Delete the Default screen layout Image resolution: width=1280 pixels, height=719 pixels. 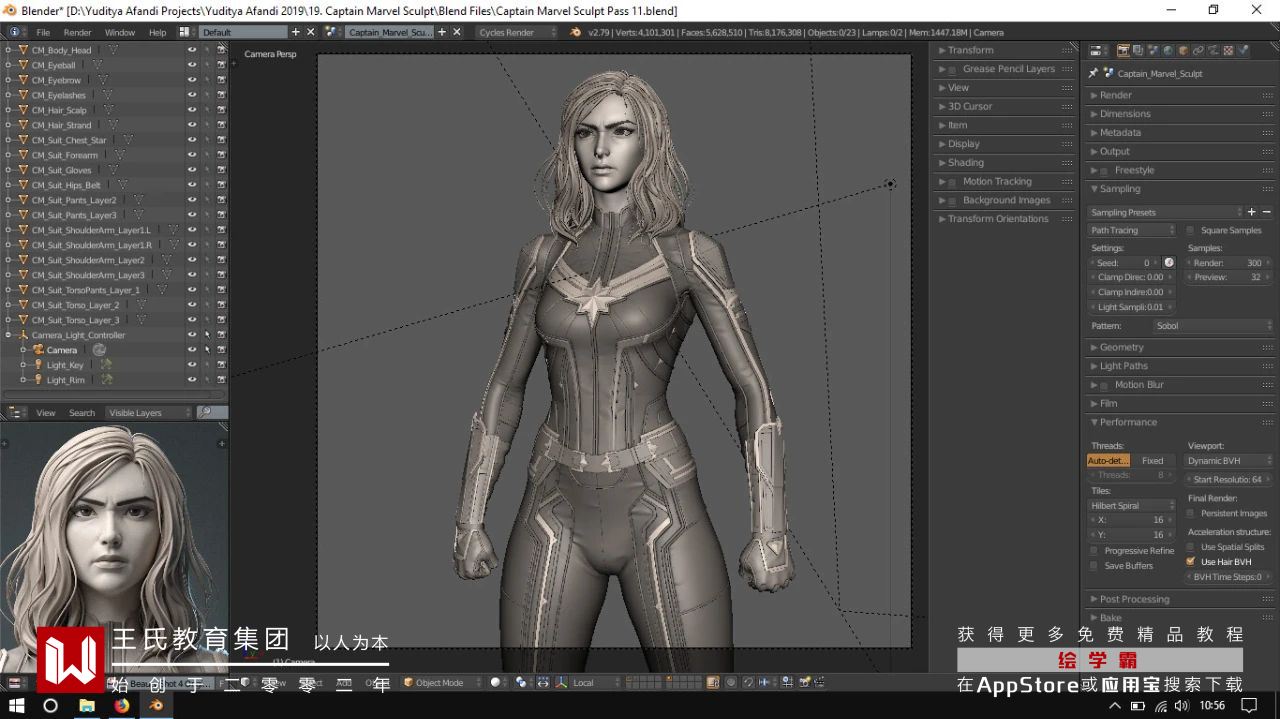(x=310, y=32)
